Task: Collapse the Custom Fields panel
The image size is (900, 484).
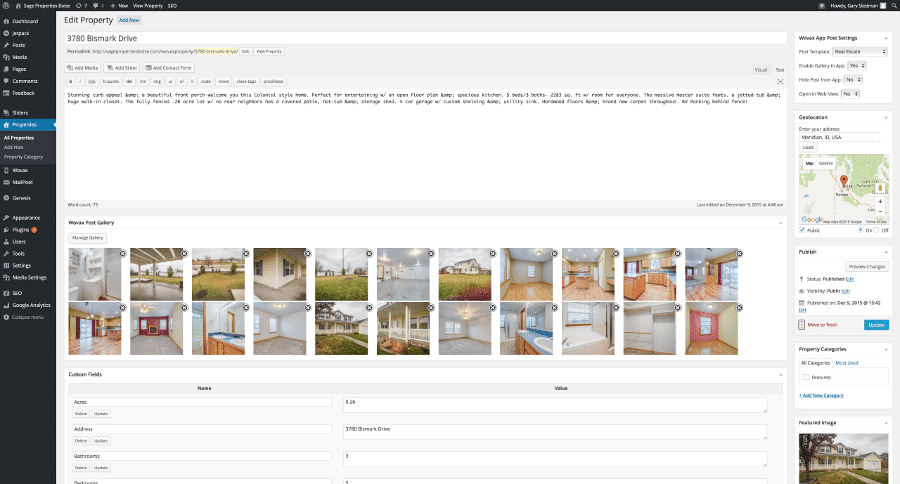Action: [x=780, y=374]
